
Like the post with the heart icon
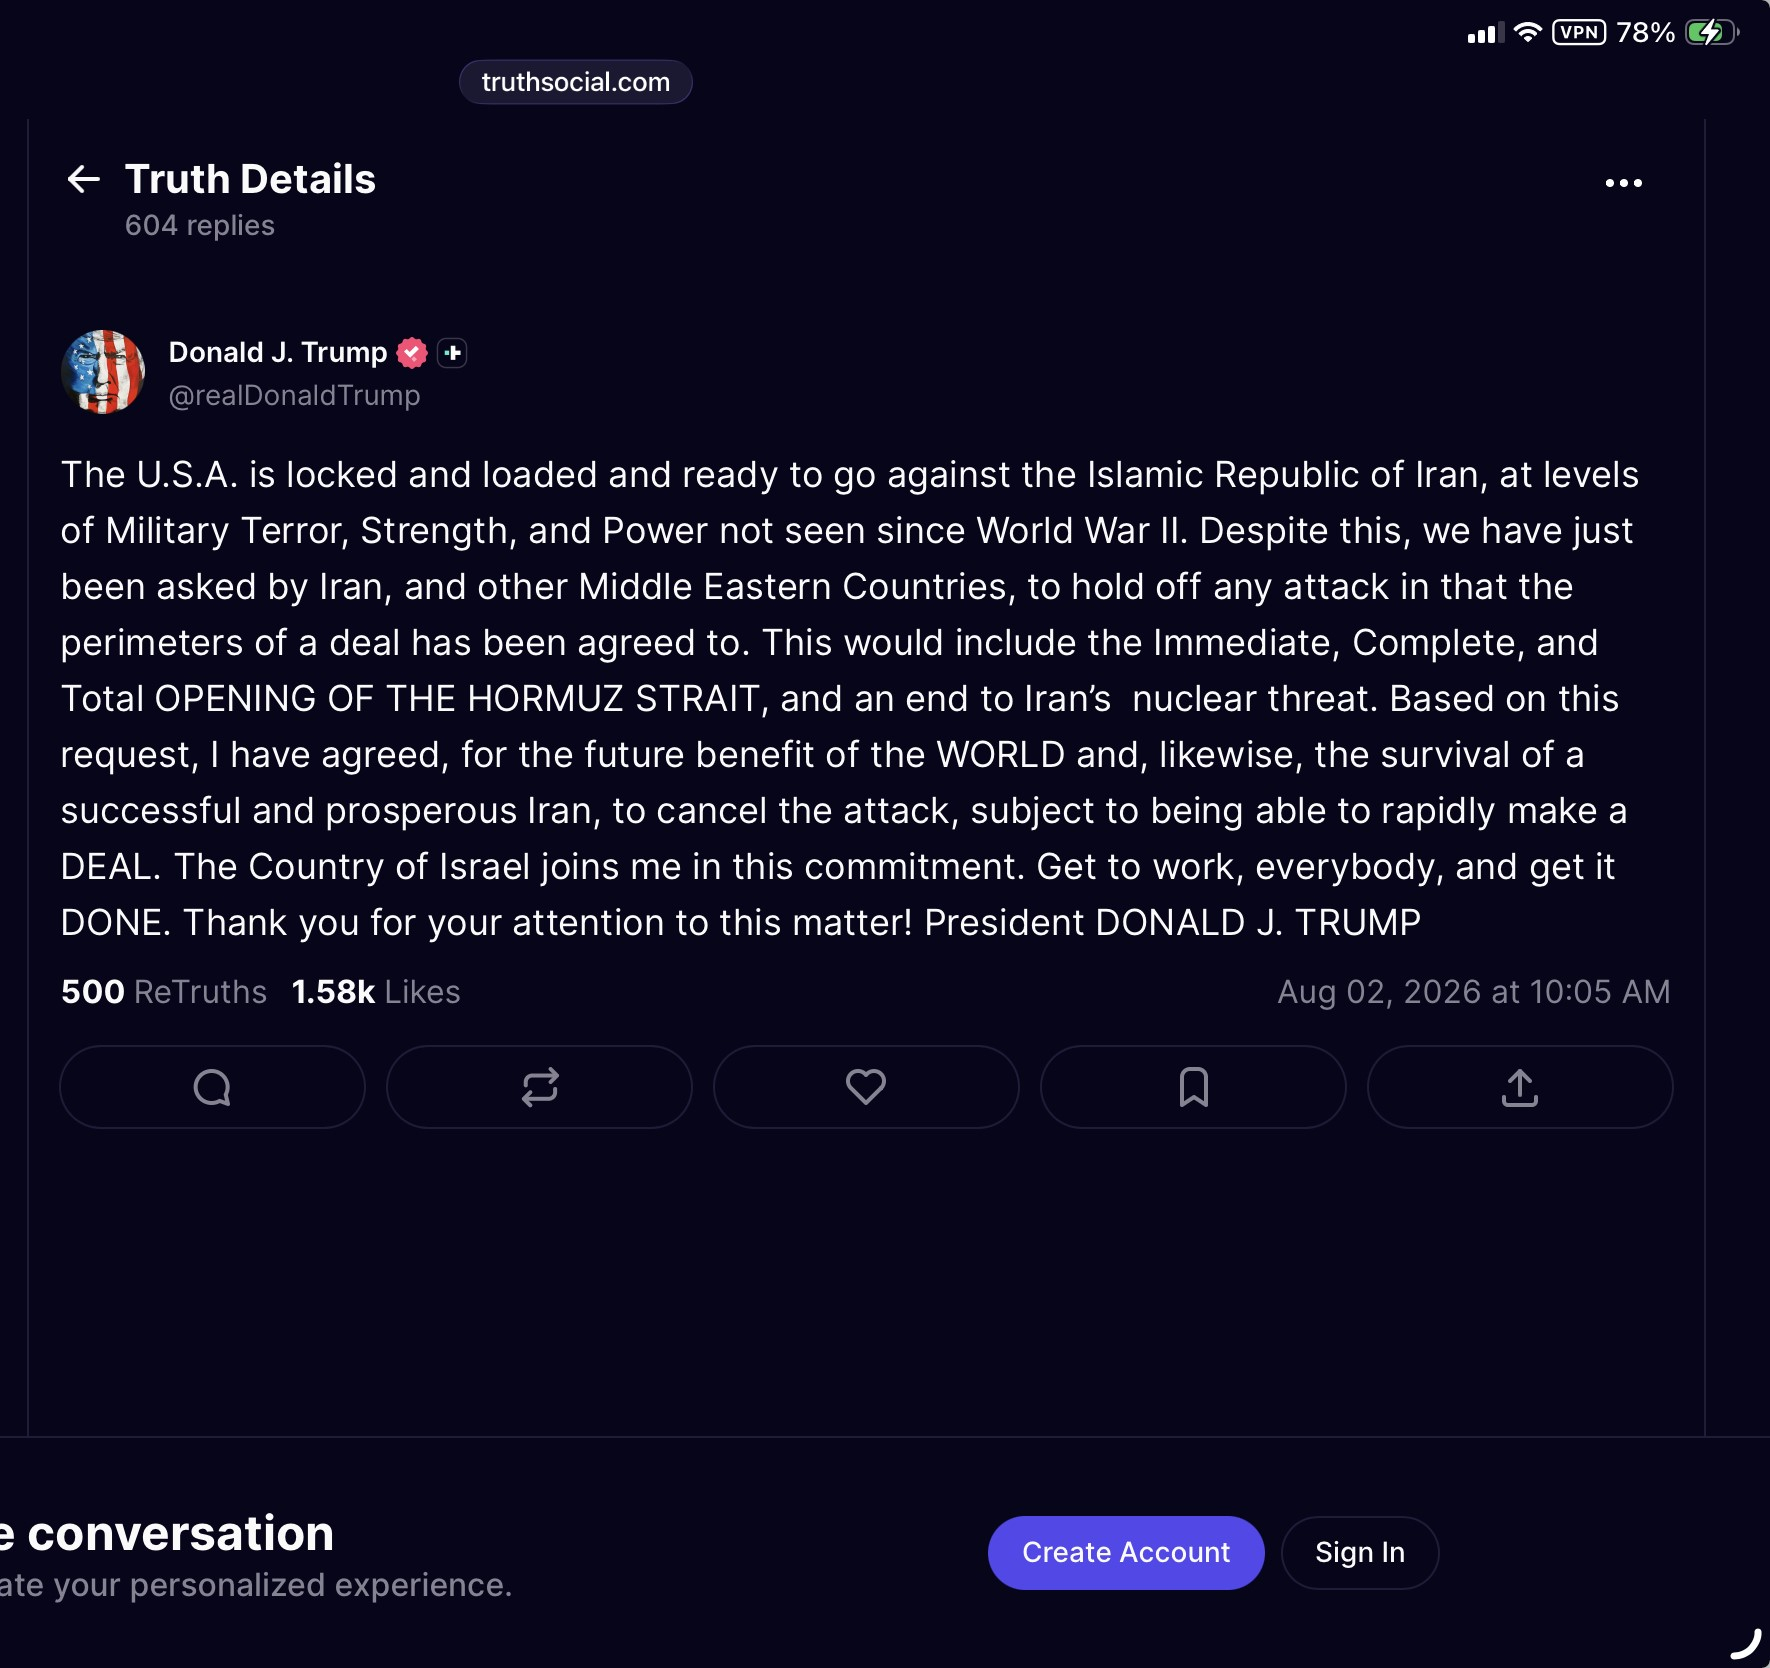pyautogui.click(x=866, y=1087)
